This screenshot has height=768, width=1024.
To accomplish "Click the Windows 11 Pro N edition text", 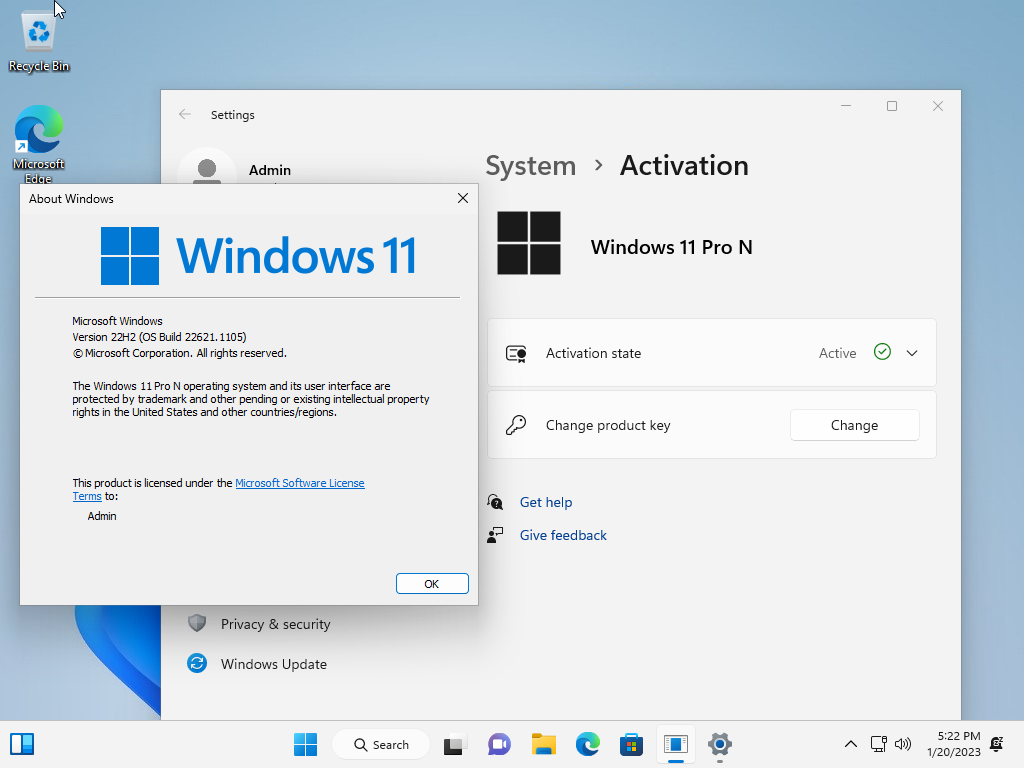I will (x=671, y=248).
